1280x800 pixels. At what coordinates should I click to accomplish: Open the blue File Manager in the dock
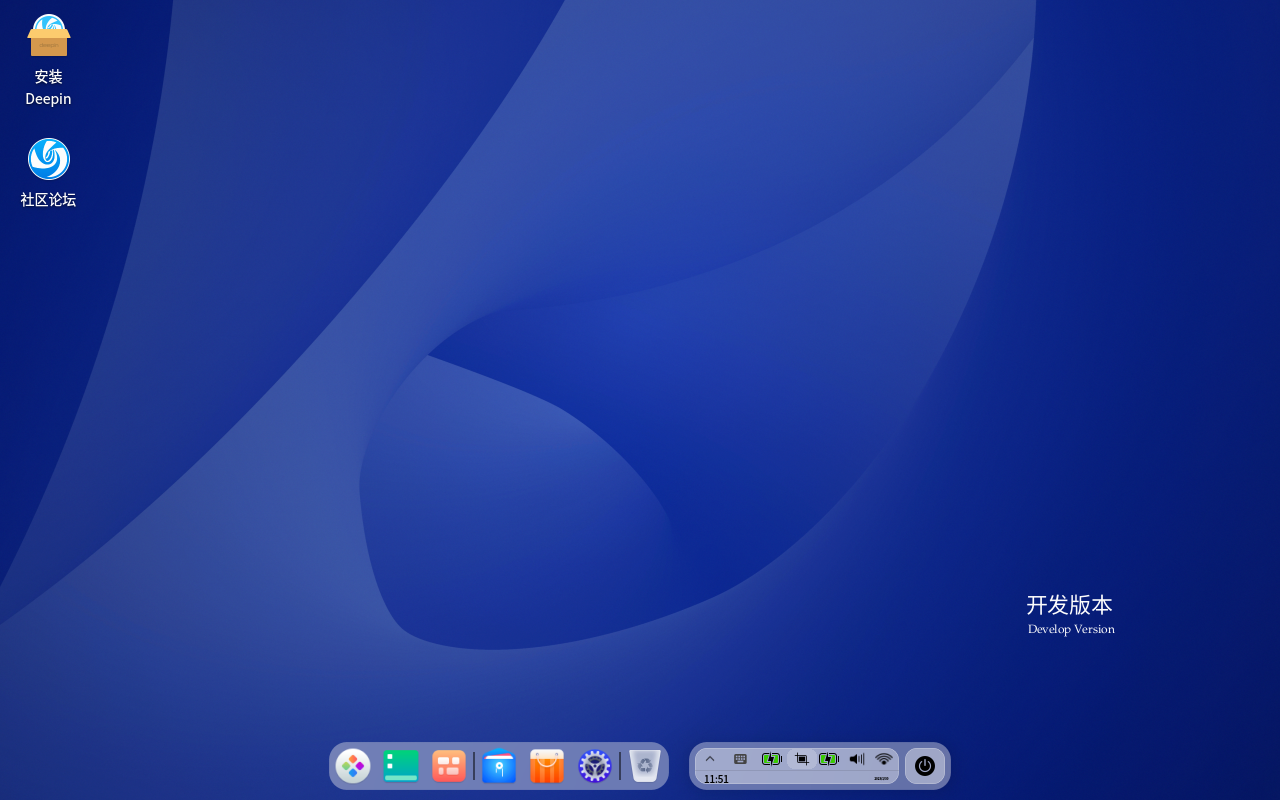[x=499, y=766]
